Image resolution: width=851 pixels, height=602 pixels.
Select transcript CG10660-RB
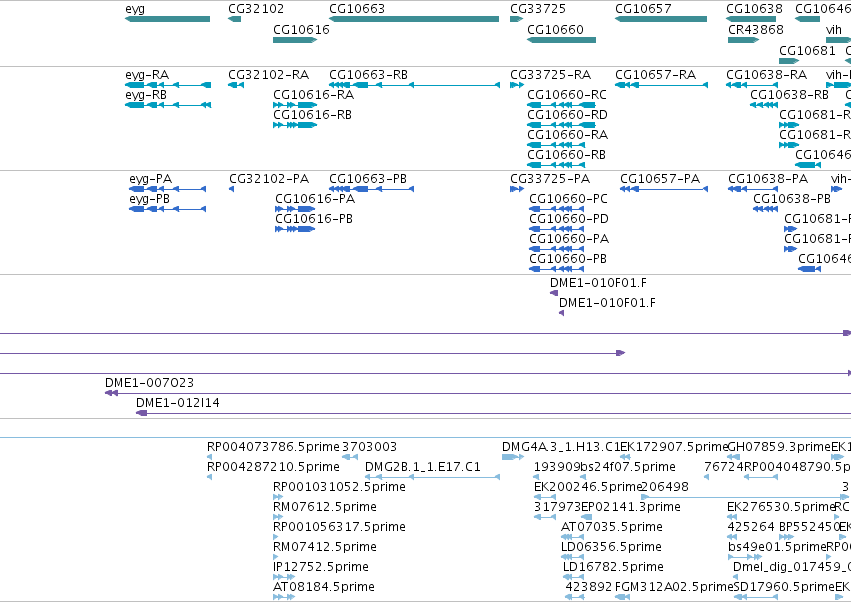566,155
